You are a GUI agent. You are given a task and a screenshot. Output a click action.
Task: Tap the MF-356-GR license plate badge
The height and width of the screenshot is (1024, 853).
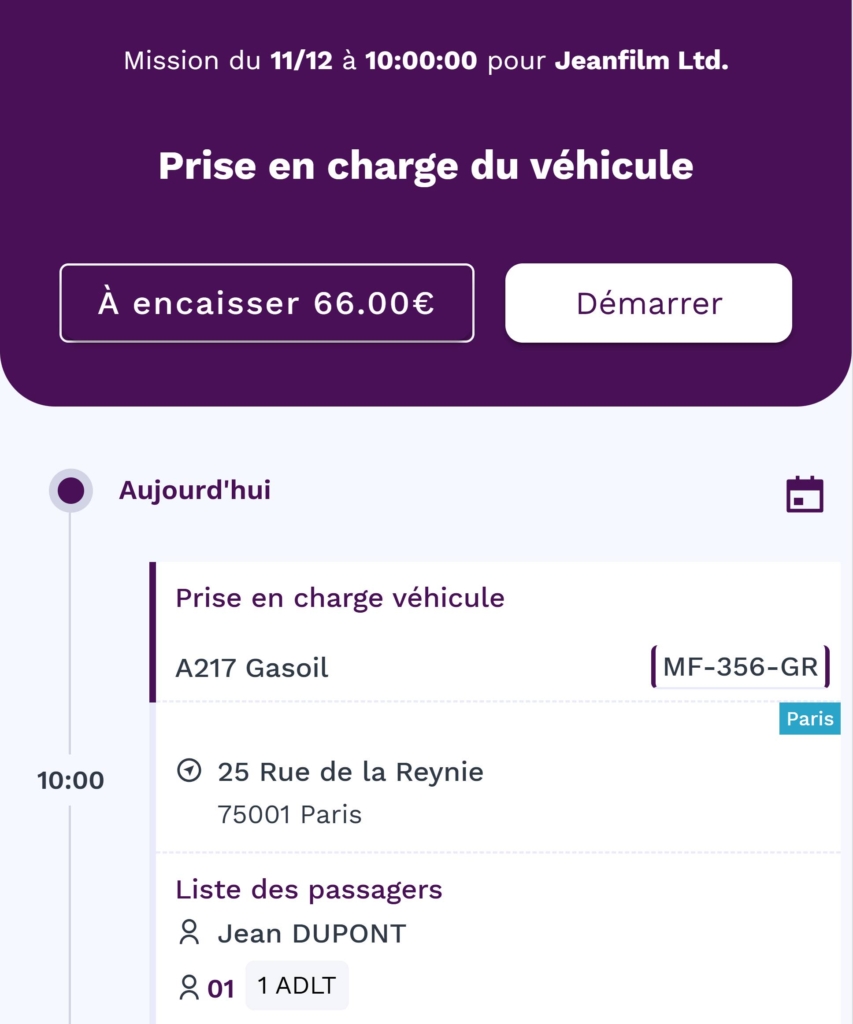740,667
